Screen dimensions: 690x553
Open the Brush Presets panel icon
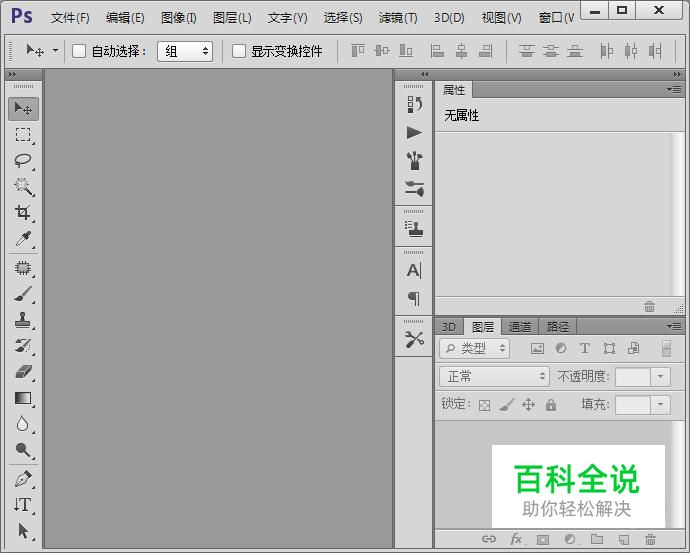point(414,161)
